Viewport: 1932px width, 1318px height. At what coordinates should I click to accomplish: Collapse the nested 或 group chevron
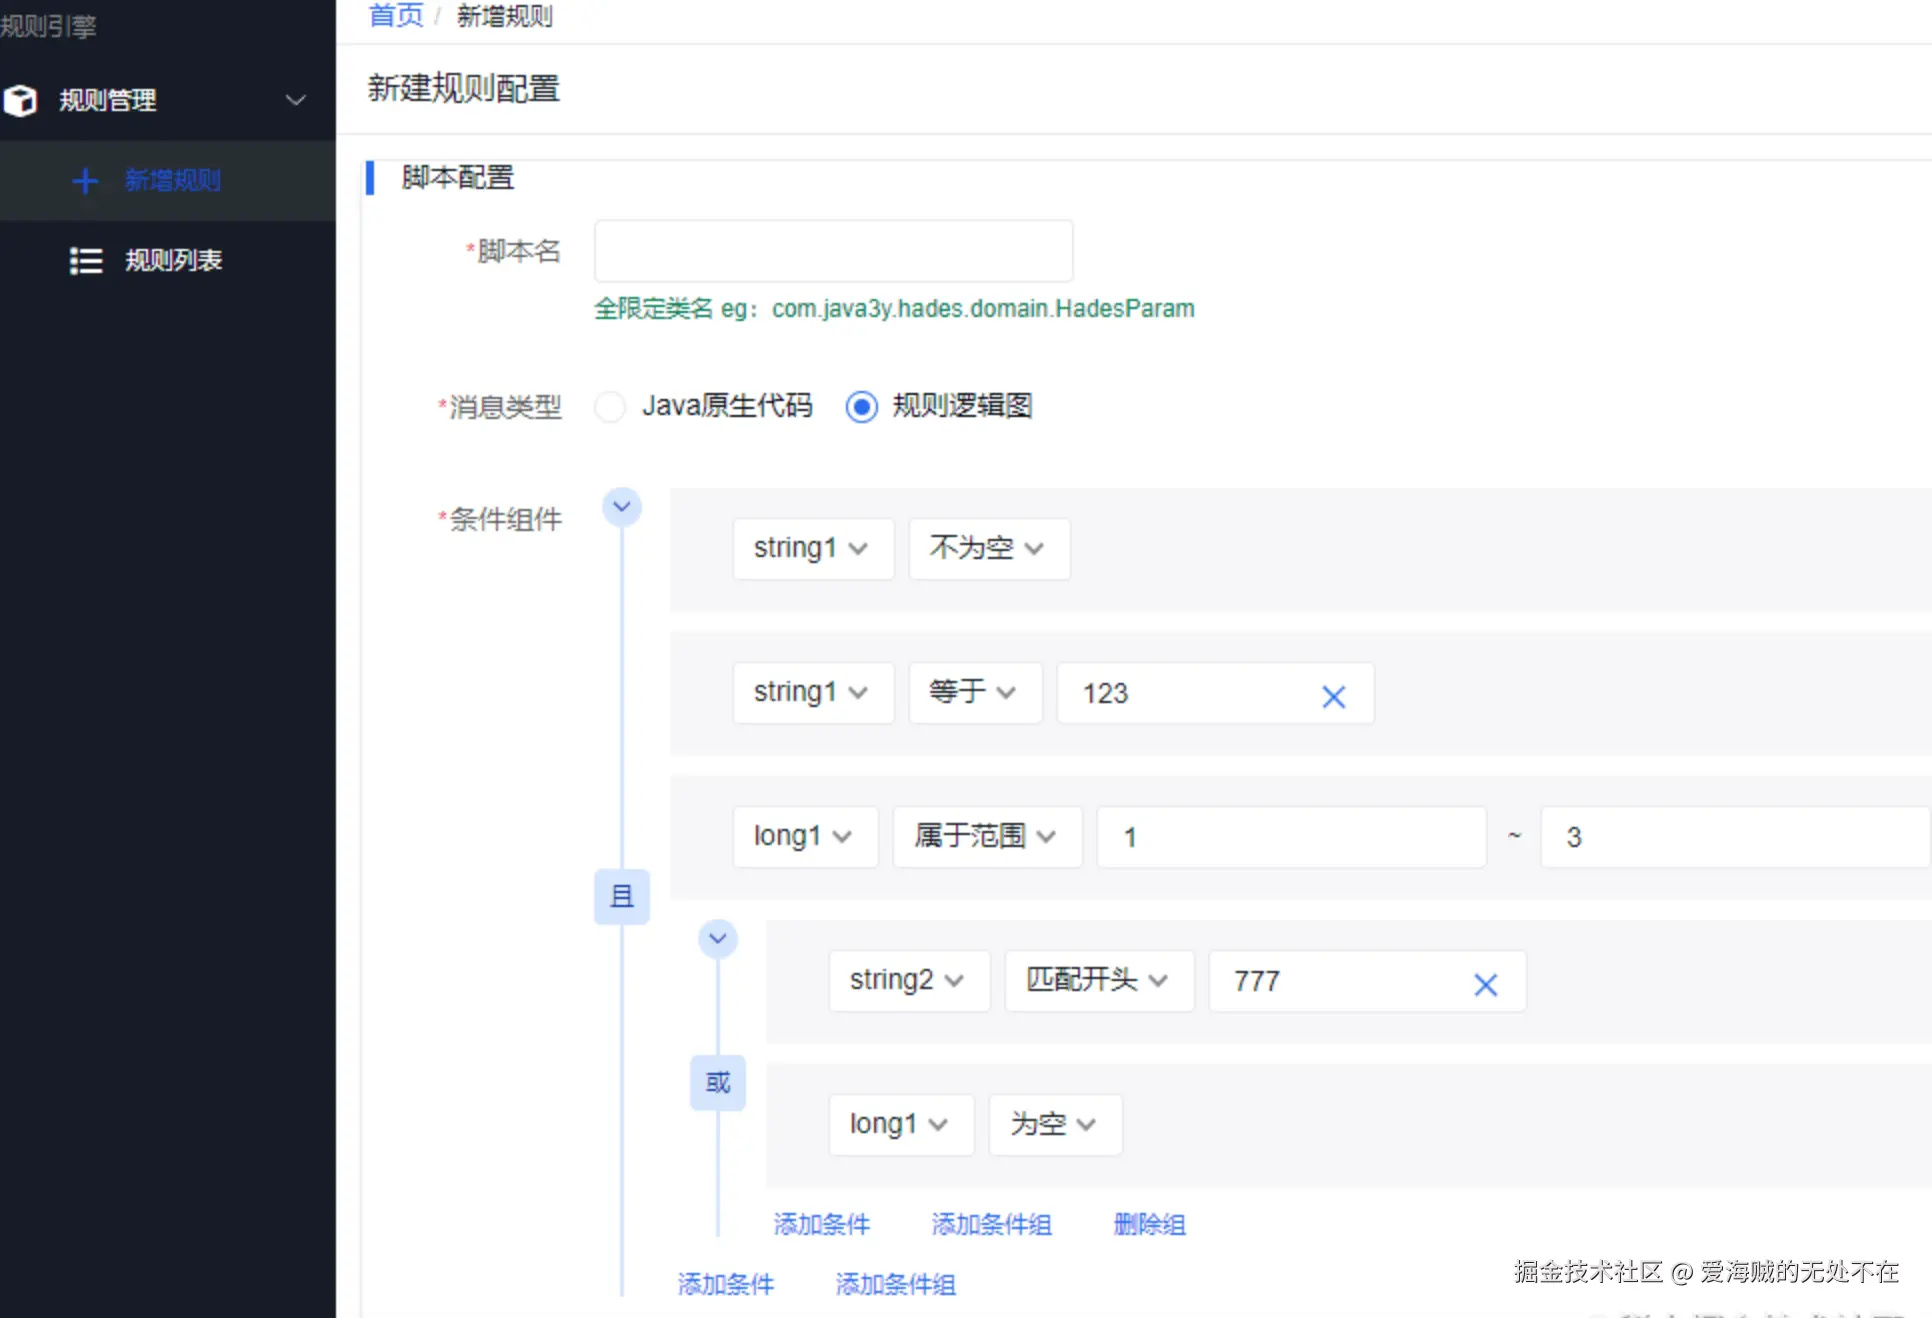(x=717, y=938)
